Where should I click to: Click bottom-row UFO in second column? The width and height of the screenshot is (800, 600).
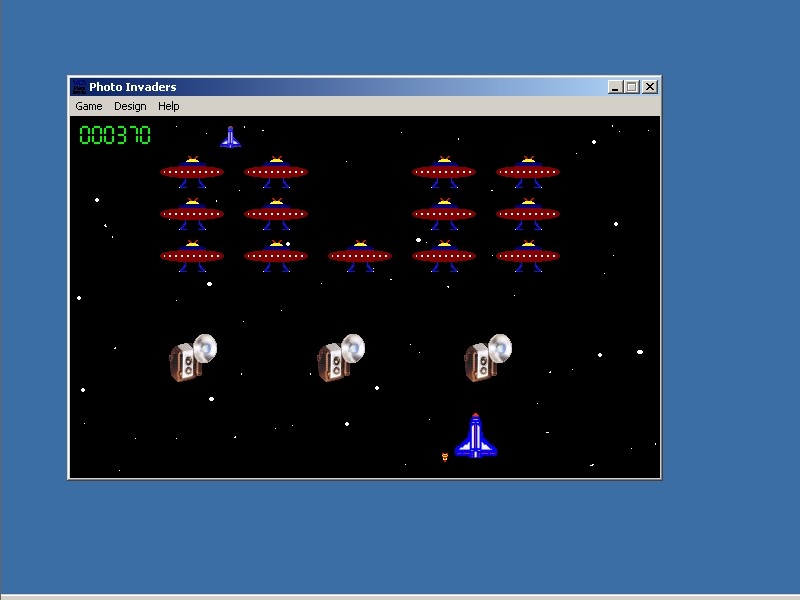(276, 256)
